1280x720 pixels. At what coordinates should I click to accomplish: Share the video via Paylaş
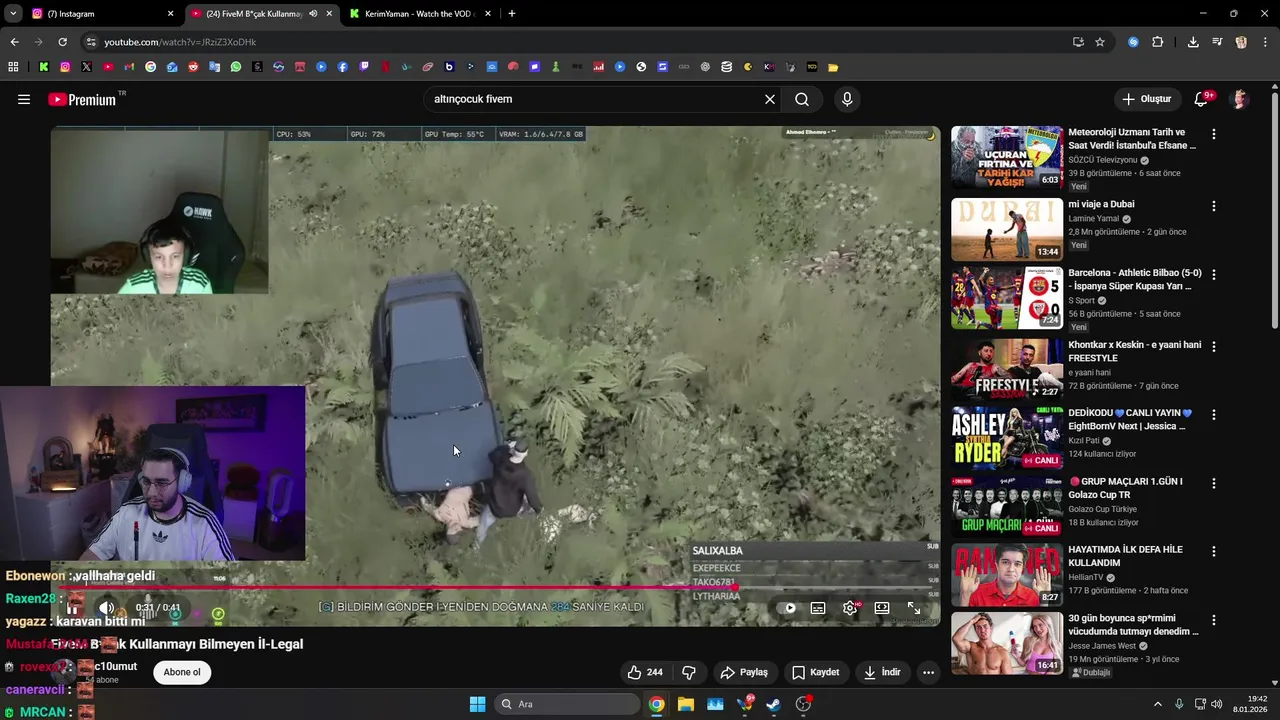point(745,672)
